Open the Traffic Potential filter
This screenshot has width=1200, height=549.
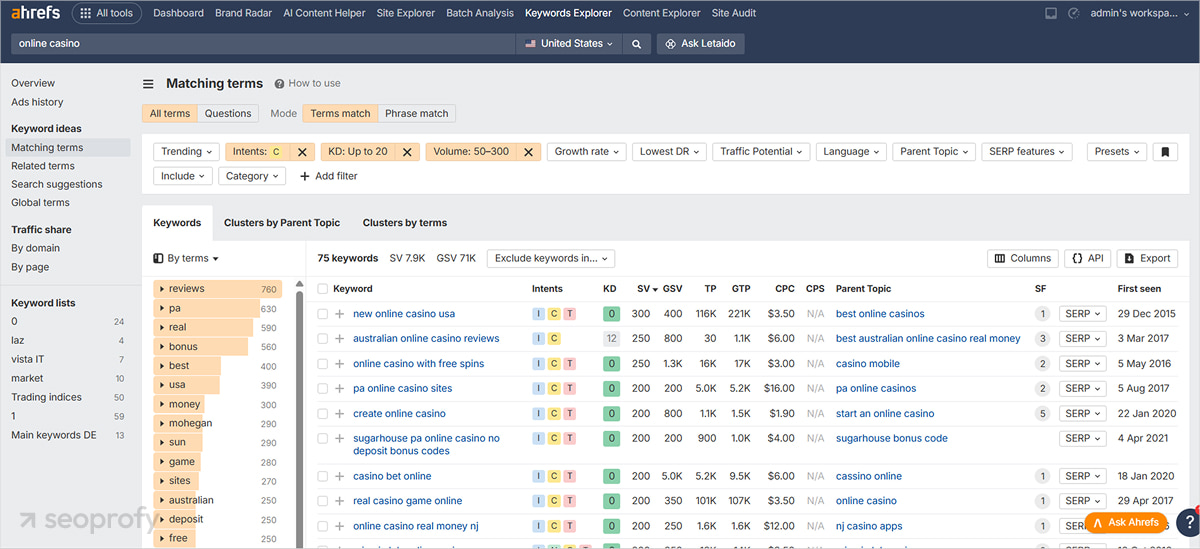point(761,152)
